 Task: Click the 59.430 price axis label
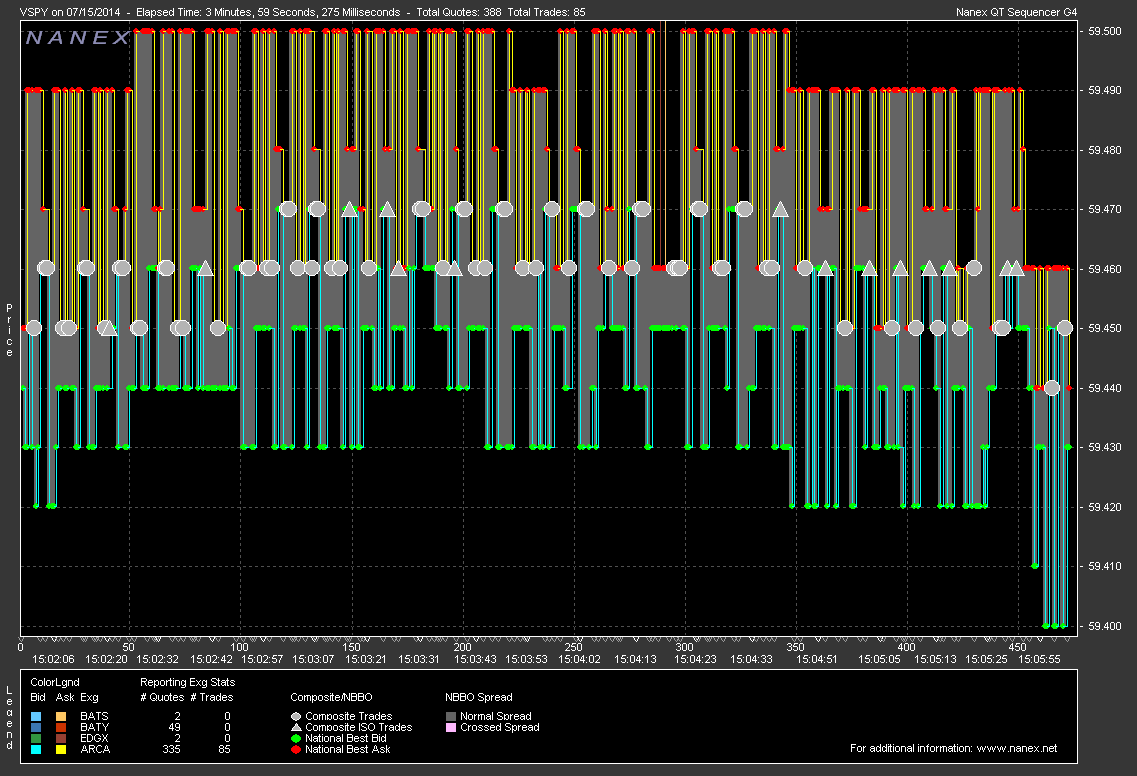click(1104, 447)
